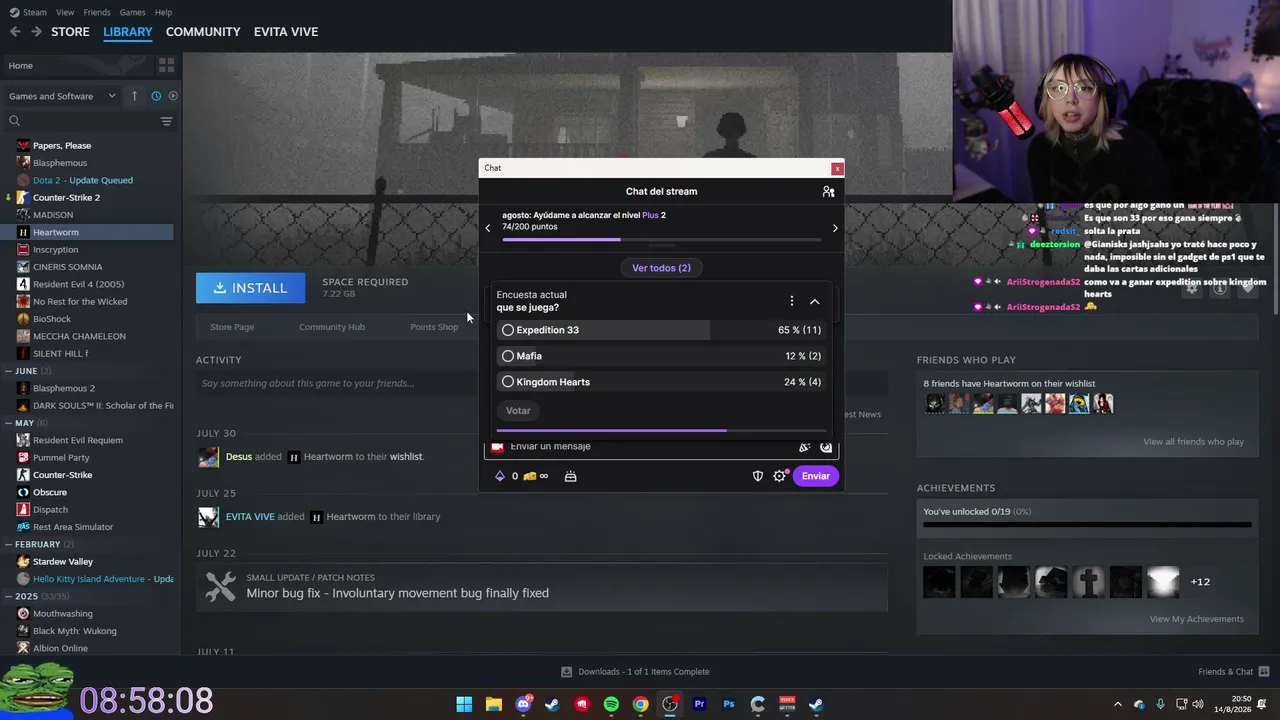The height and width of the screenshot is (720, 1280).
Task: Open Friends & Chat panel
Action: [1234, 672]
